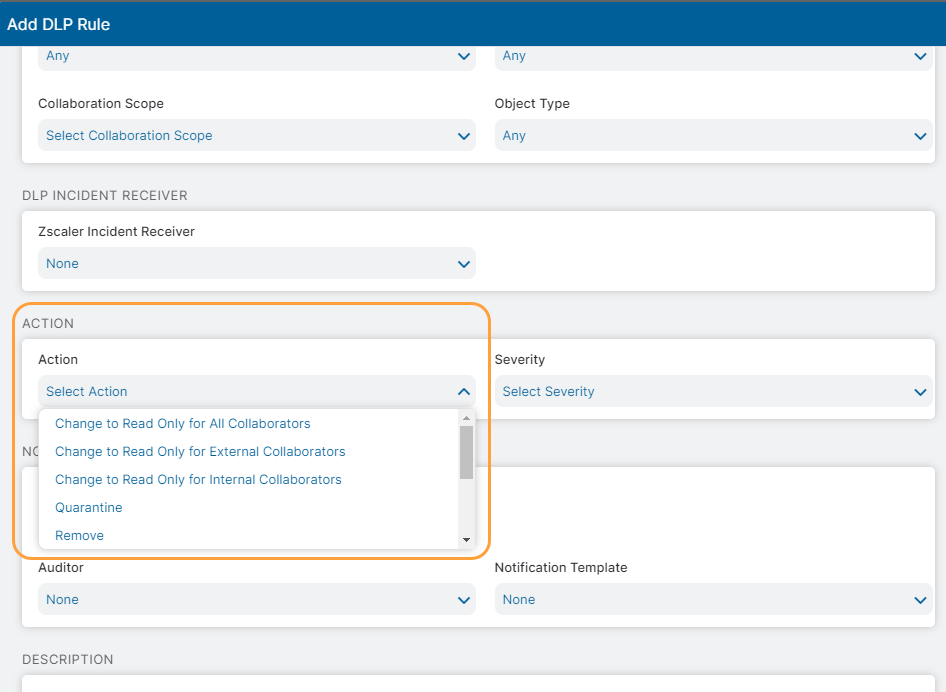
Task: Click the Severity field chevron icon
Action: pyautogui.click(x=920, y=392)
